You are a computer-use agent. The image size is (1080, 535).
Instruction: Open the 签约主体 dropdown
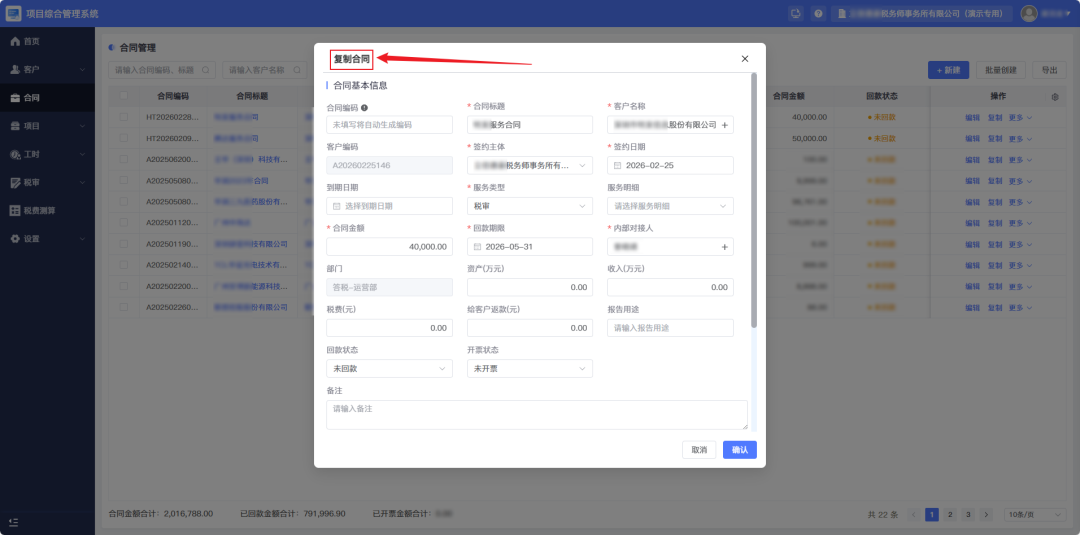530,165
